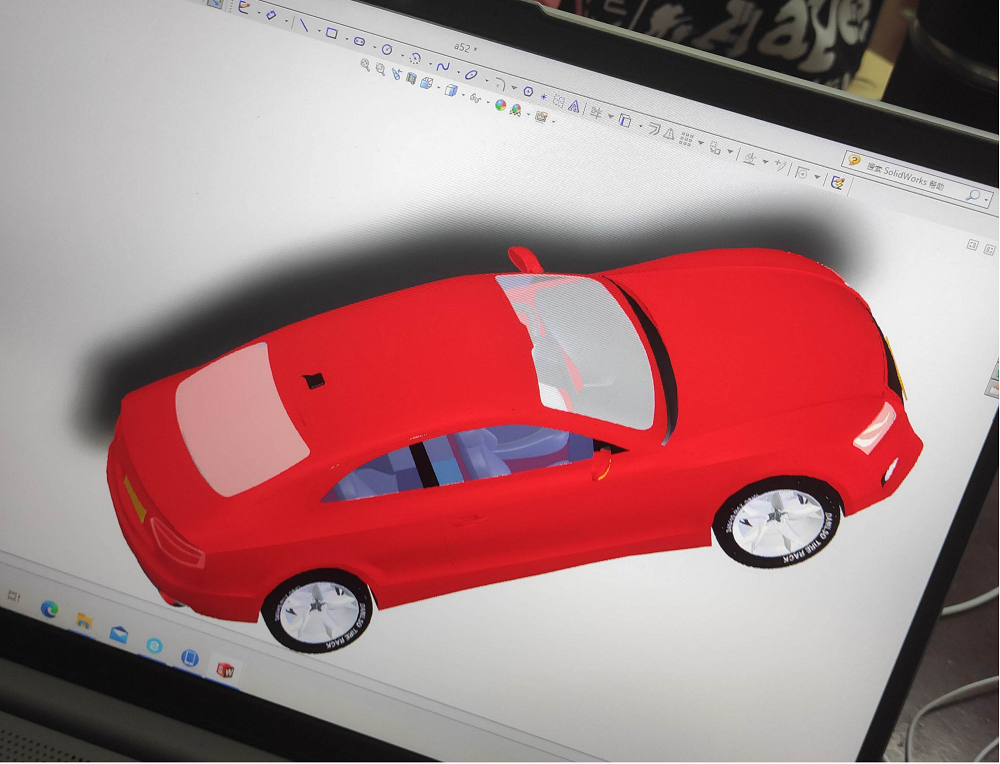Select the Repair Sketch tool
The height and width of the screenshot is (764, 1000).
click(780, 166)
